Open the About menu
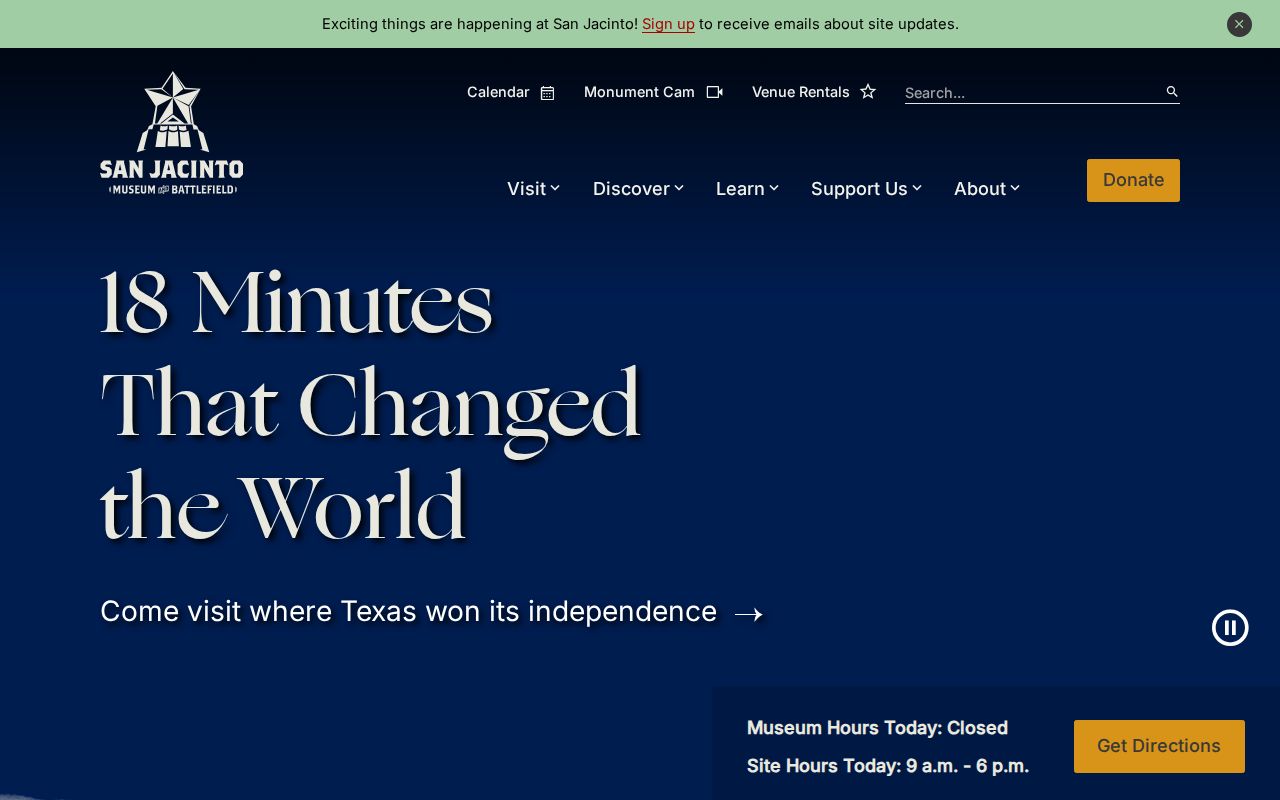The image size is (1280, 800). 987,188
